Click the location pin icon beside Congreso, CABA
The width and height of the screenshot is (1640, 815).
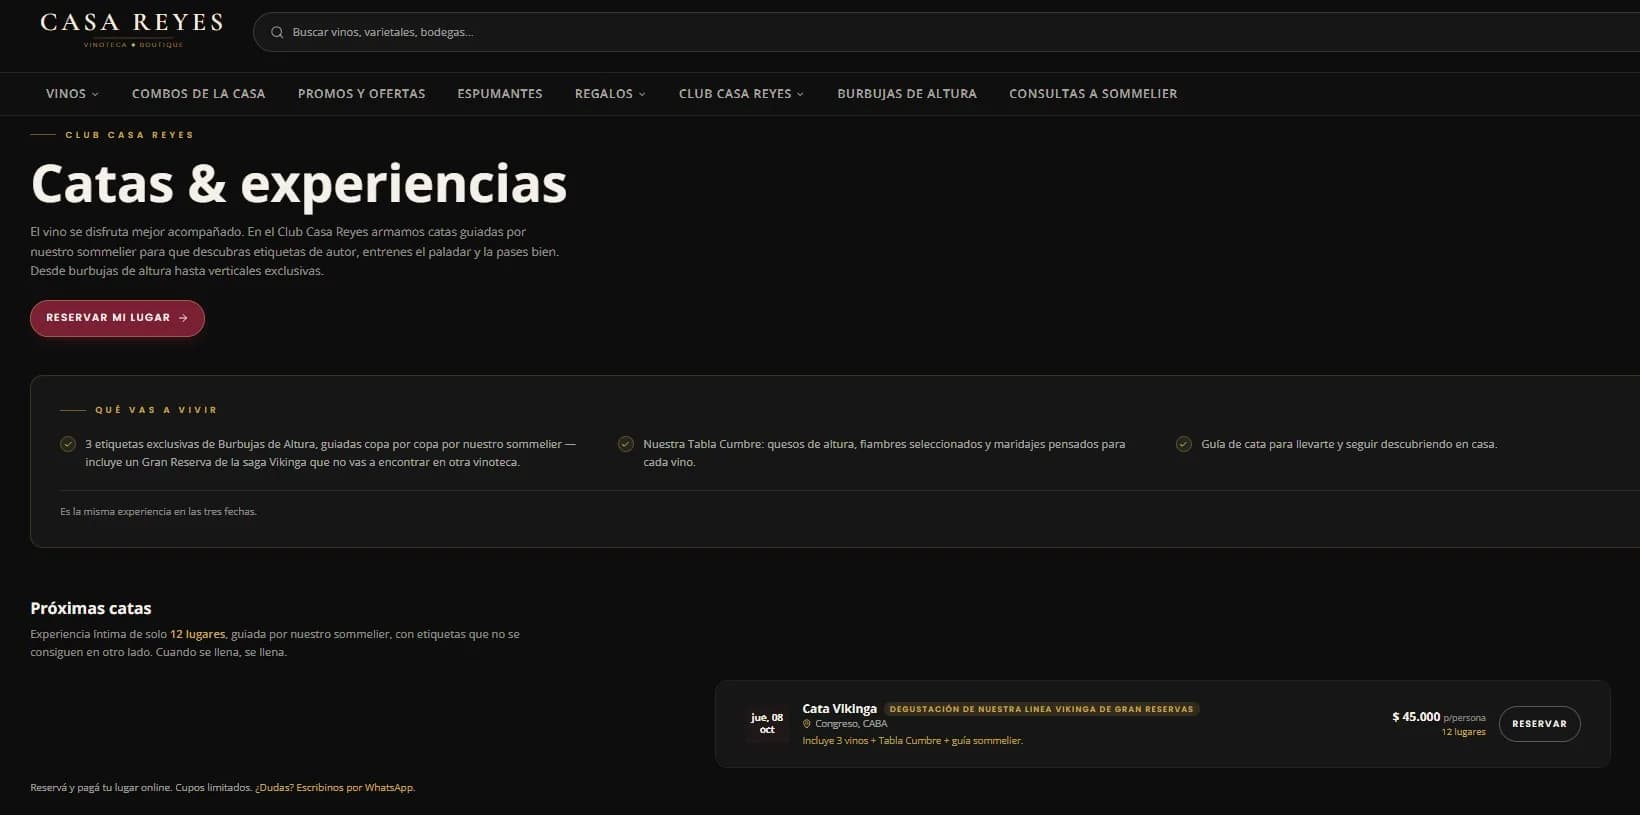click(807, 724)
